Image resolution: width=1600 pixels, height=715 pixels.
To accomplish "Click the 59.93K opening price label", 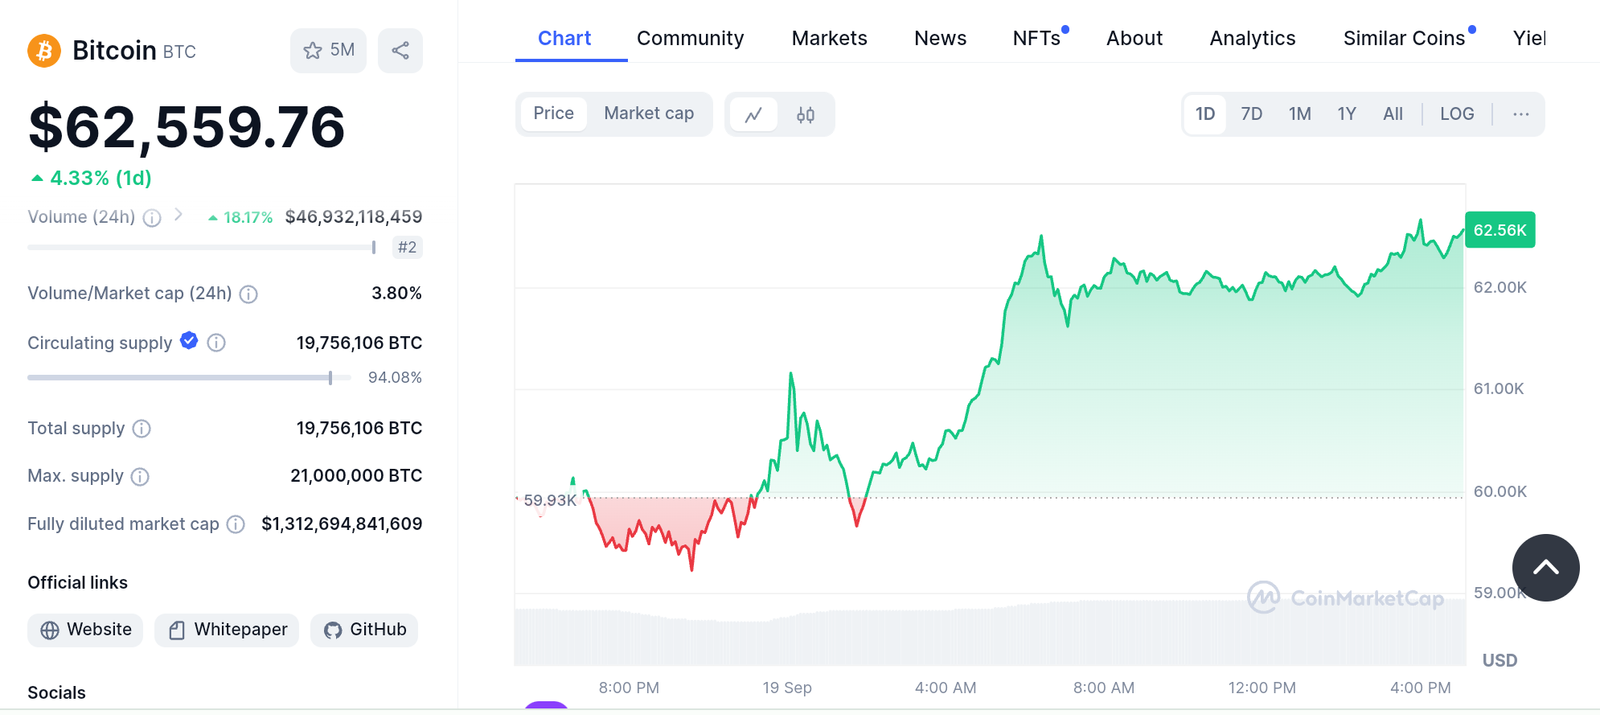I will pyautogui.click(x=550, y=500).
